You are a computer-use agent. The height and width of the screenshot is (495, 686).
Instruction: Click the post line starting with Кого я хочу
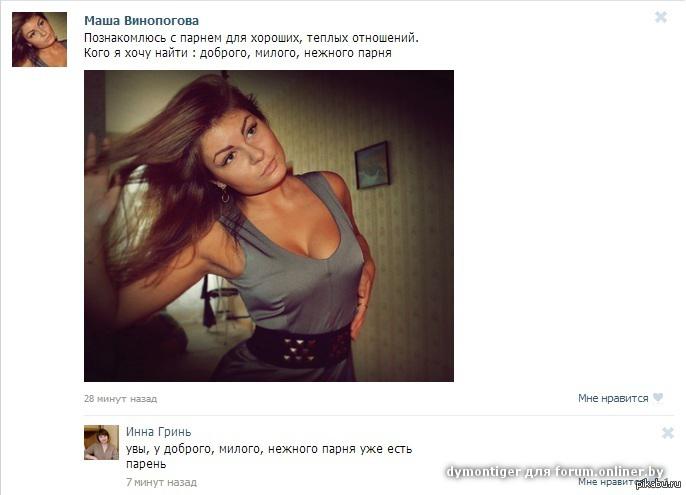tap(238, 53)
